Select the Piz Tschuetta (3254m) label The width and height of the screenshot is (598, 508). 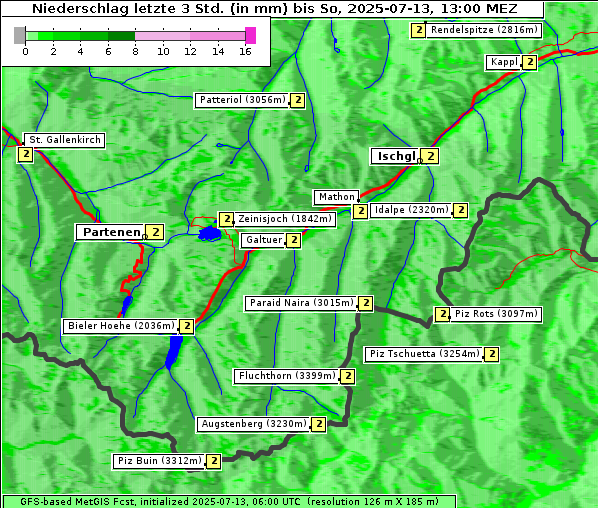[424, 354]
